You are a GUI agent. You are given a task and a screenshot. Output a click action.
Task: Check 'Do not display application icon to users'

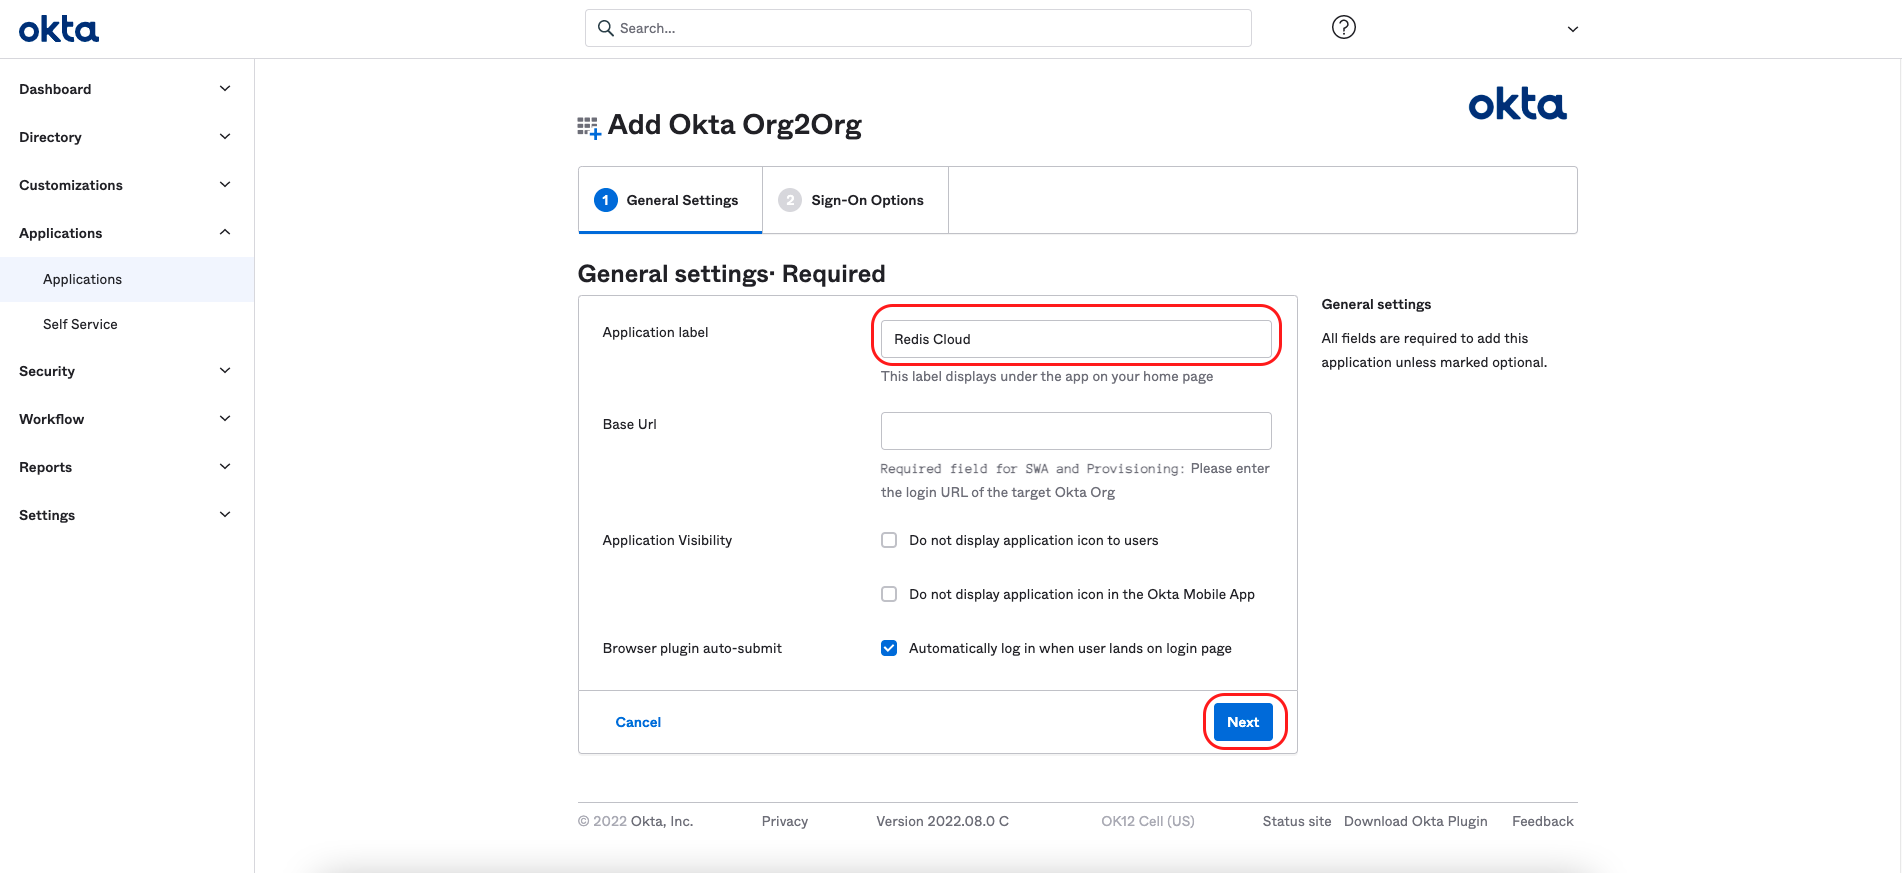[x=889, y=540]
